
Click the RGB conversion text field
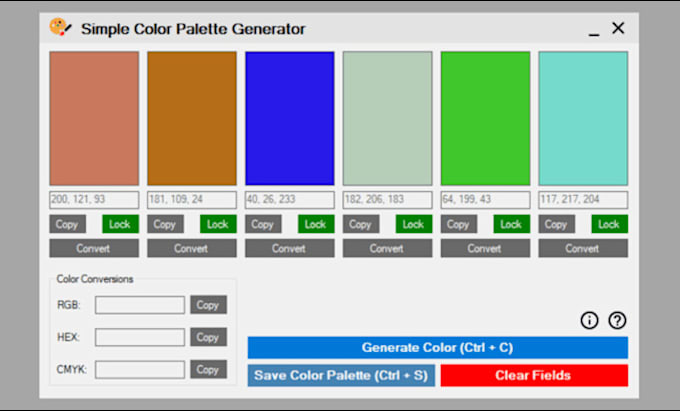coord(140,305)
